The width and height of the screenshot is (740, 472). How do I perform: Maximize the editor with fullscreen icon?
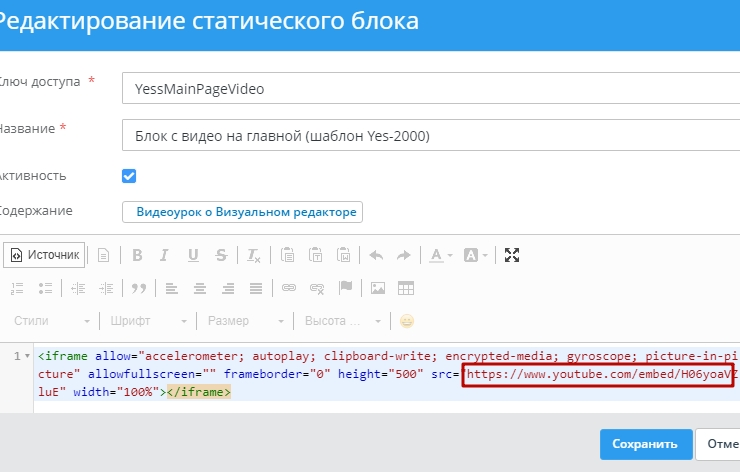tap(512, 255)
